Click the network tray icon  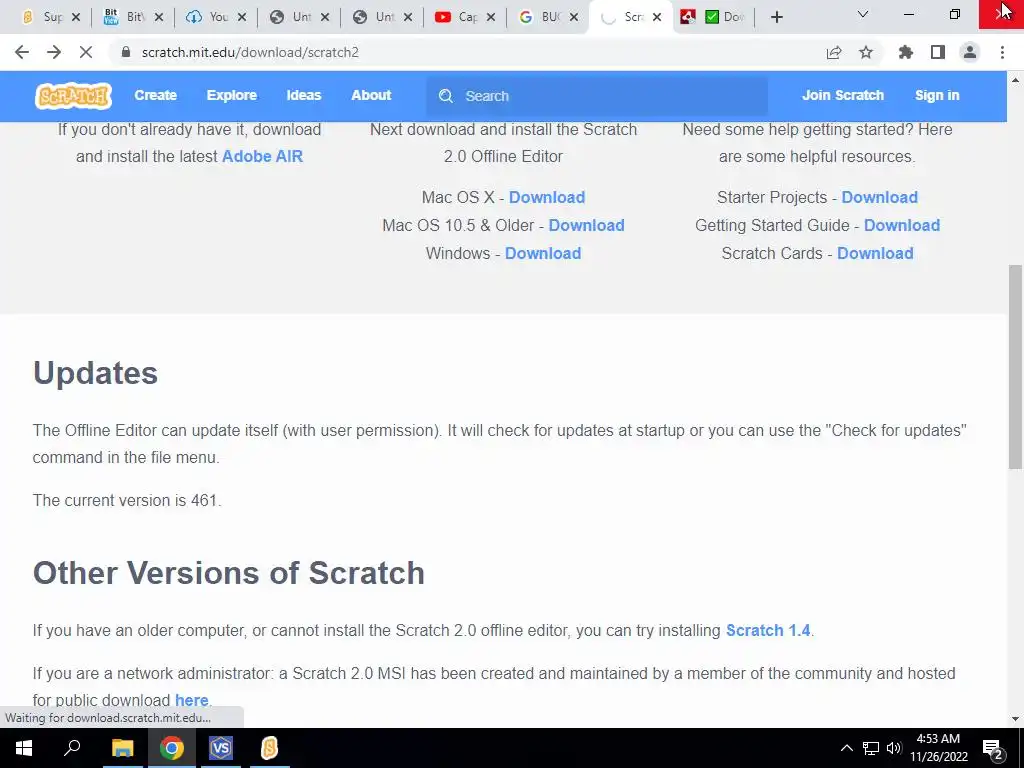pos(871,748)
